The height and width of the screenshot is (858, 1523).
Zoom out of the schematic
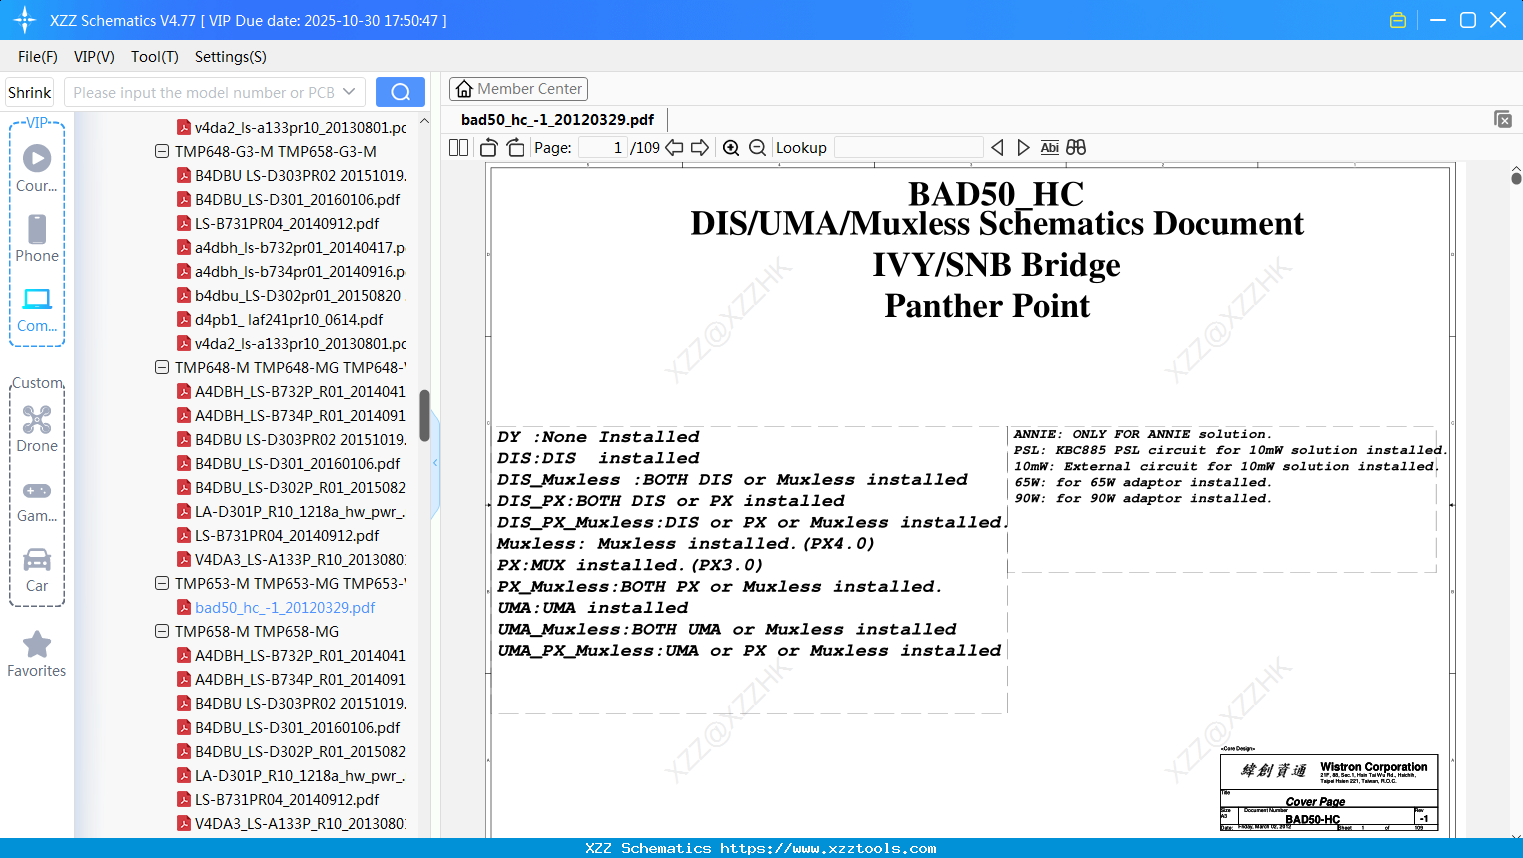(757, 147)
